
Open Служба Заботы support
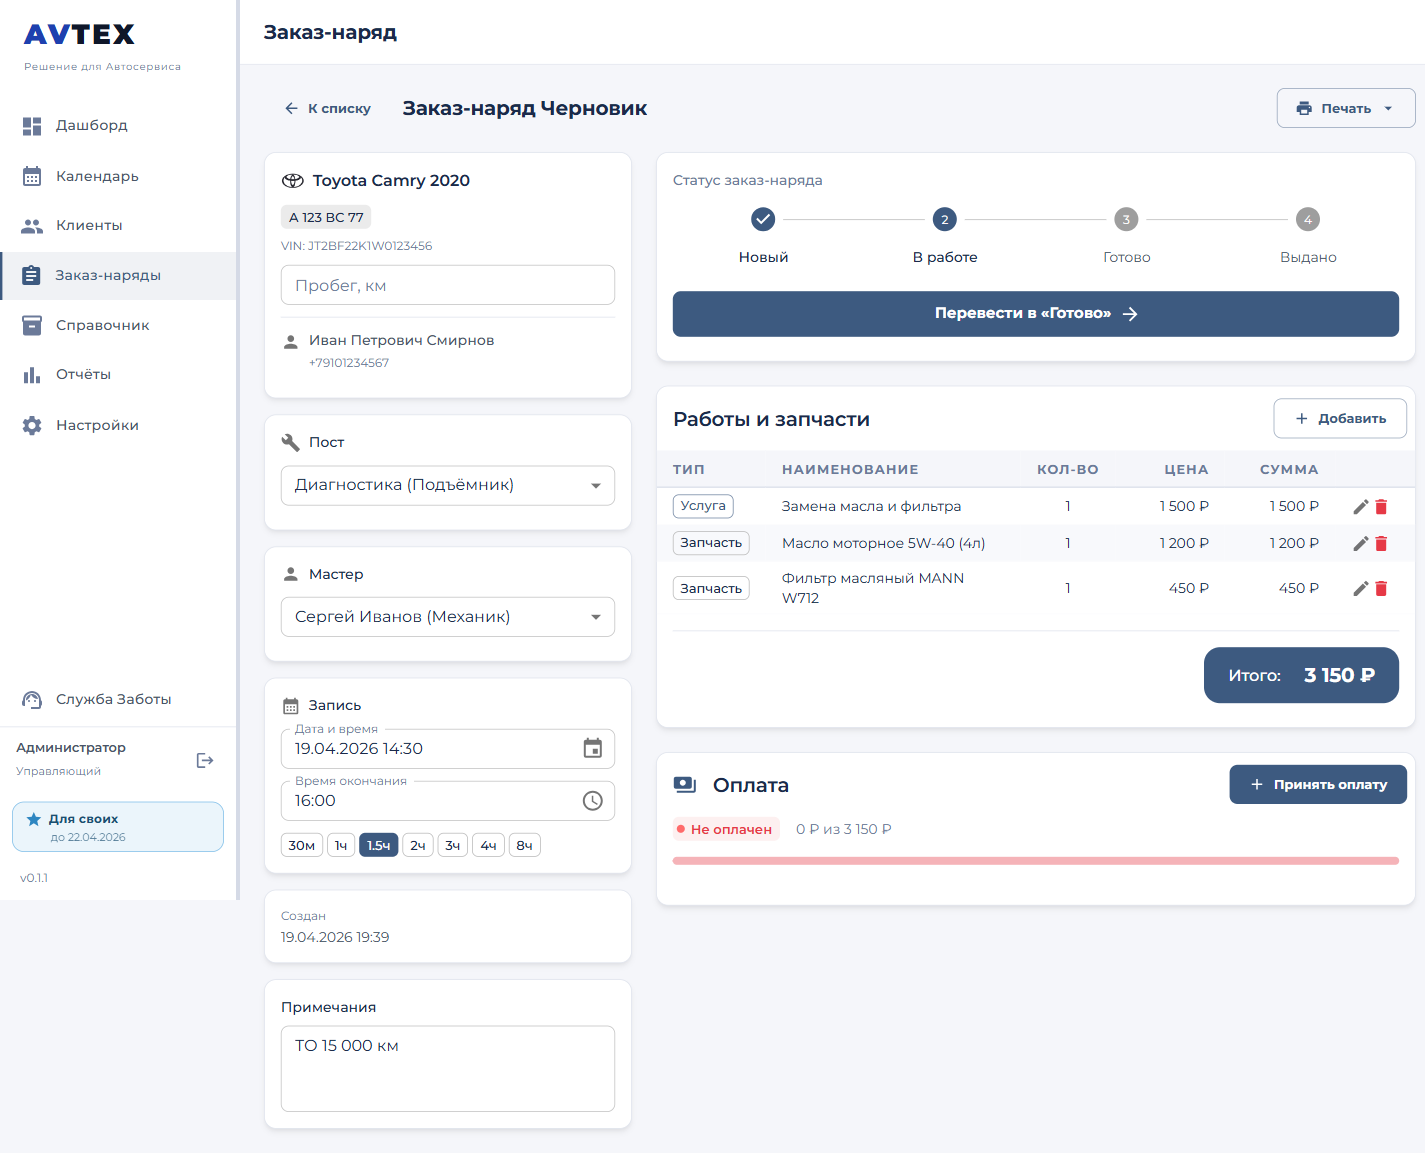(113, 699)
